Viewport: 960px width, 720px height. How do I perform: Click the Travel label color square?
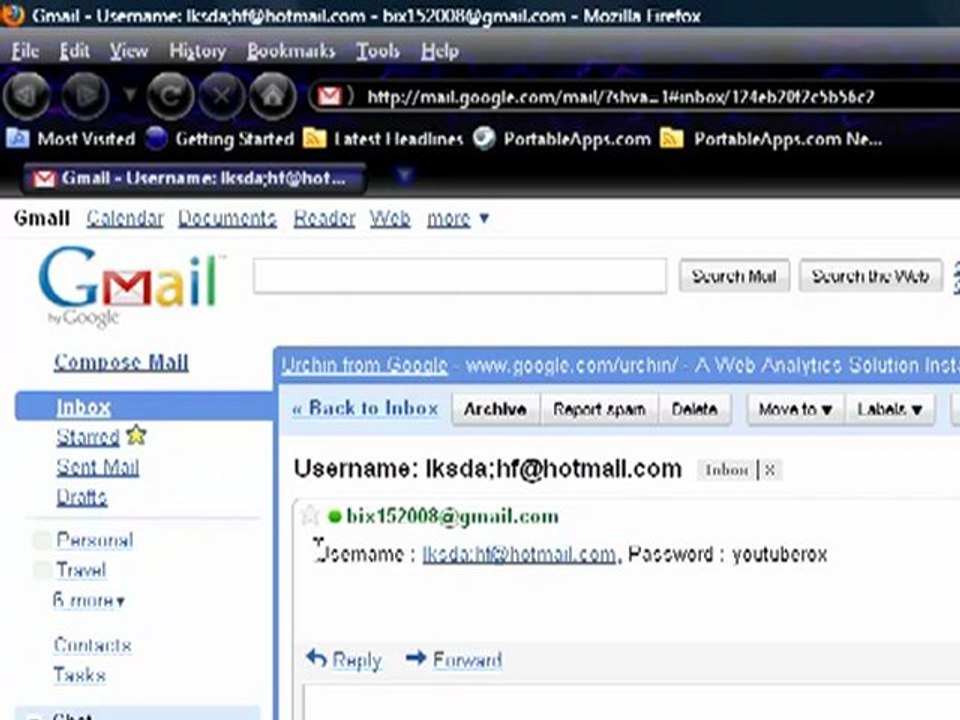tap(42, 570)
